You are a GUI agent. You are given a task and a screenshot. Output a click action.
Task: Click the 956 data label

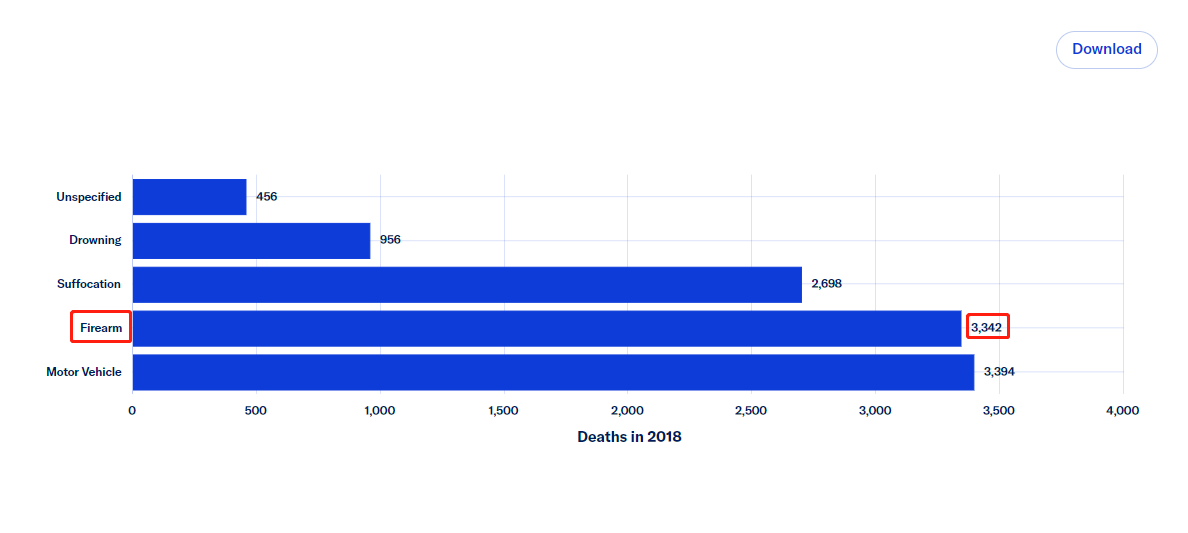click(390, 241)
